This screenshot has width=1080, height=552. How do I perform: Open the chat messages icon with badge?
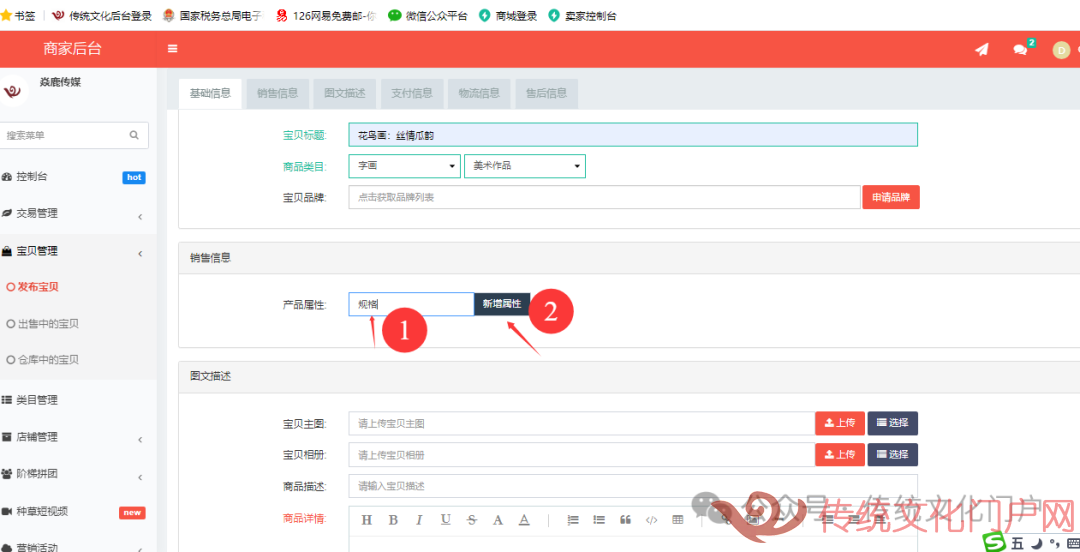[1023, 48]
